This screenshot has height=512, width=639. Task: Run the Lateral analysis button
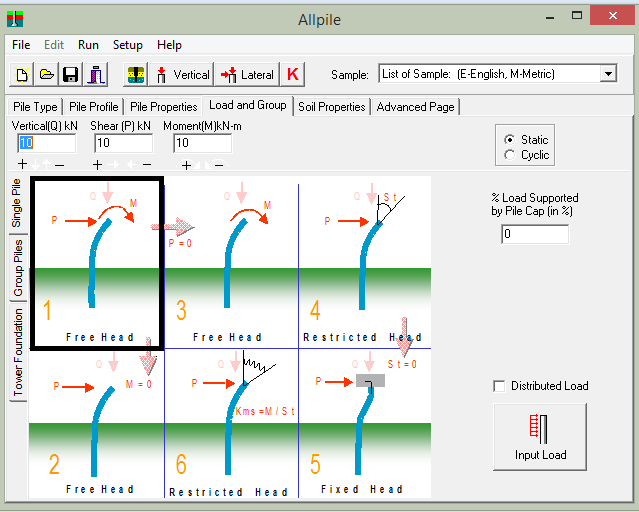click(x=247, y=75)
